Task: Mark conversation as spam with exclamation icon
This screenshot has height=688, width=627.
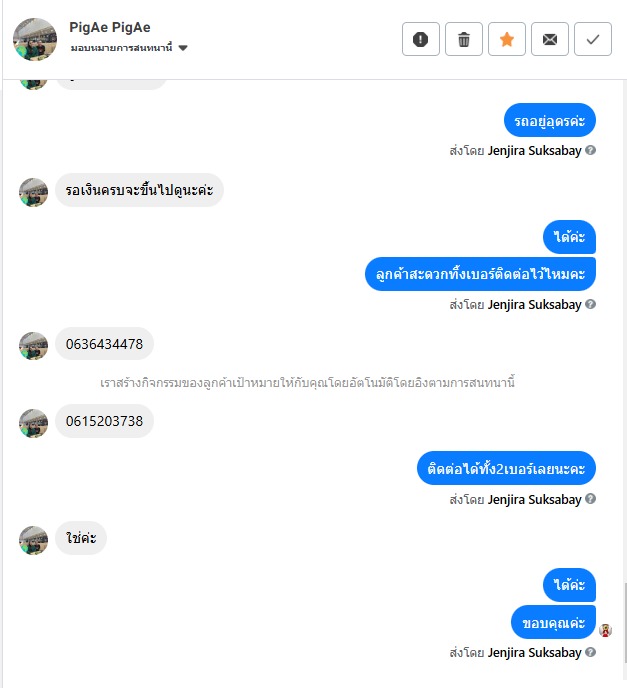Action: coord(420,39)
